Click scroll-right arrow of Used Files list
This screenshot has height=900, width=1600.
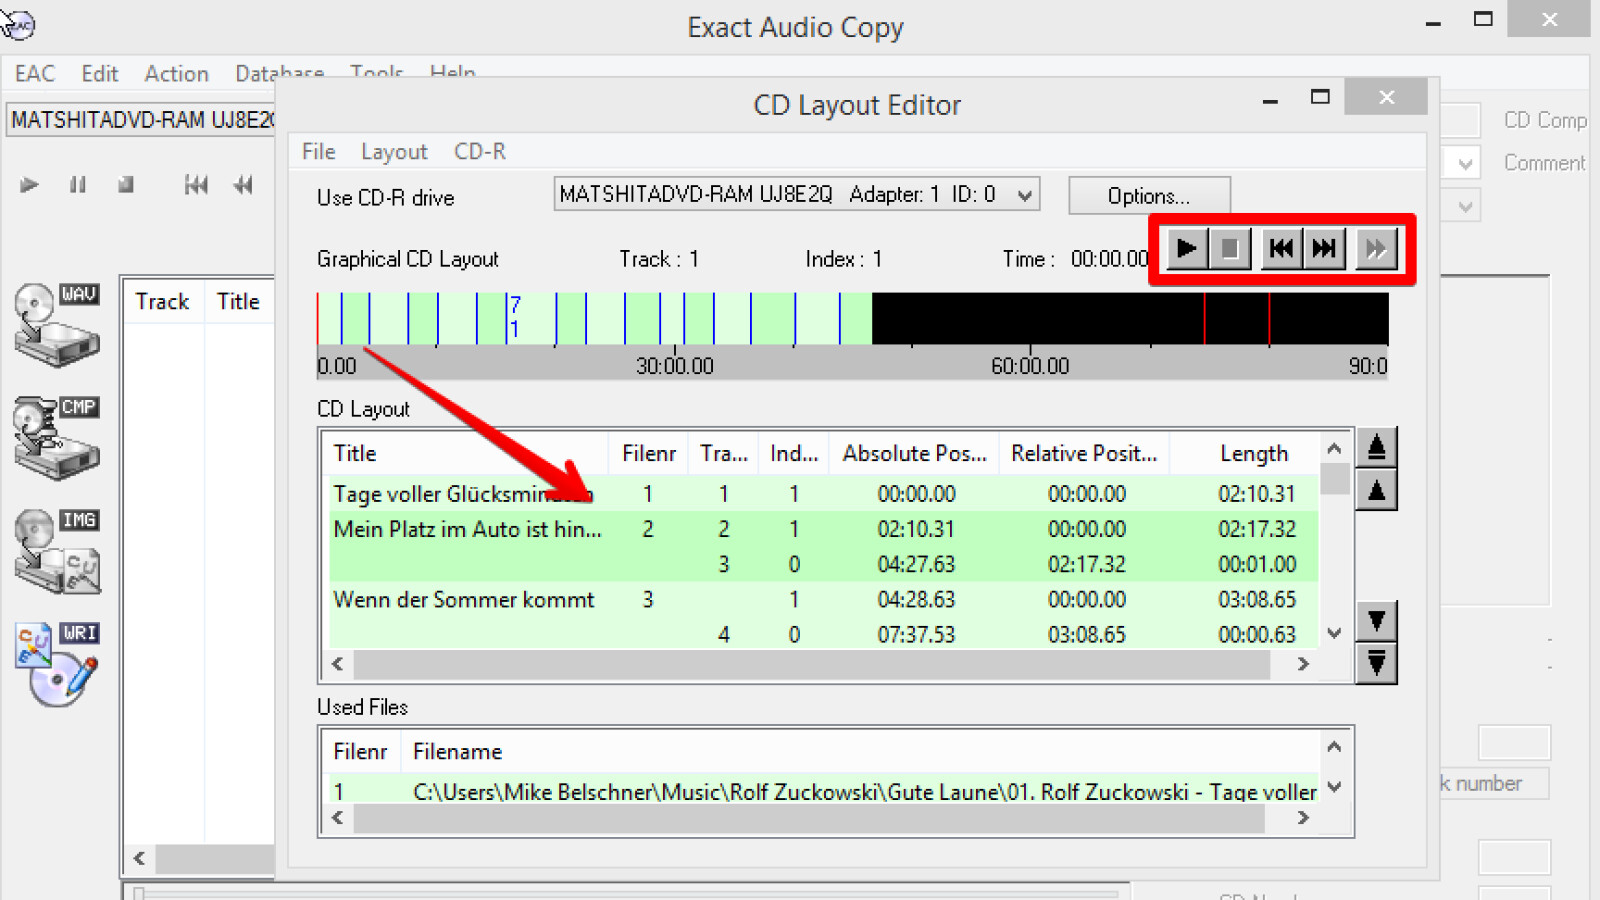pos(1302,818)
